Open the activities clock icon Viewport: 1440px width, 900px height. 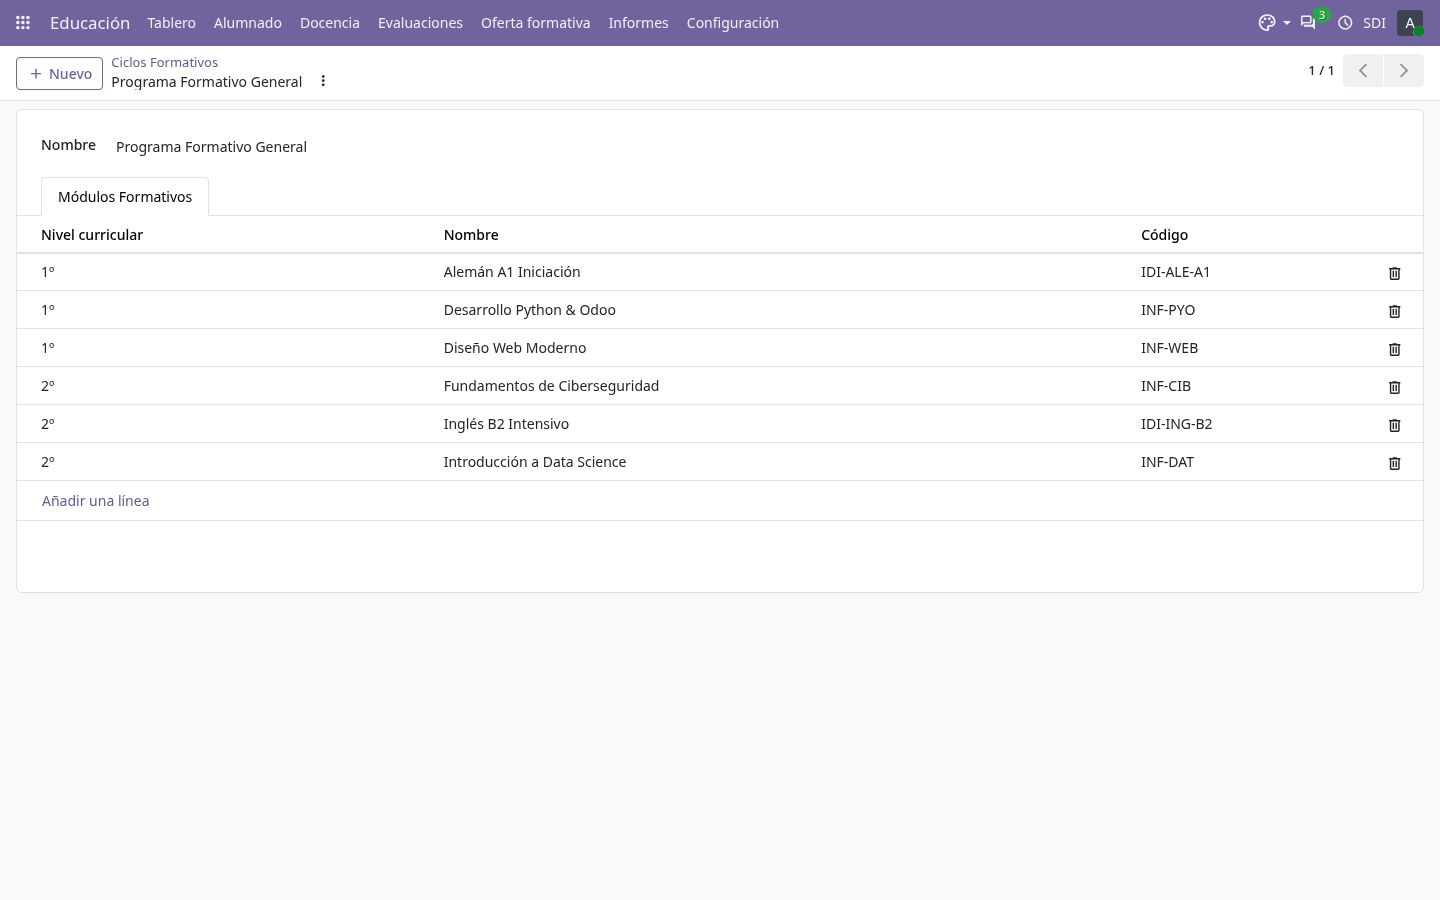pyautogui.click(x=1345, y=22)
